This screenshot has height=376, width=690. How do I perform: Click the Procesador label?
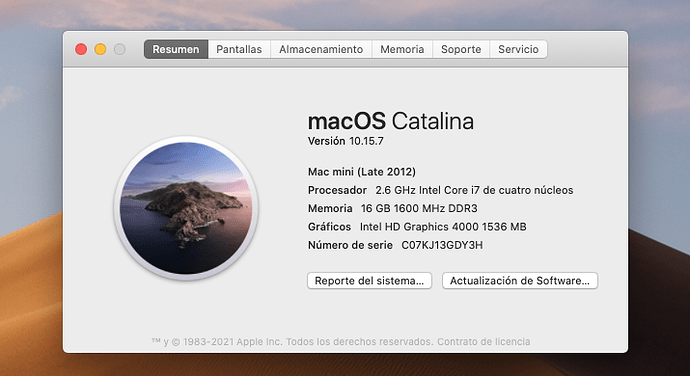coord(337,190)
